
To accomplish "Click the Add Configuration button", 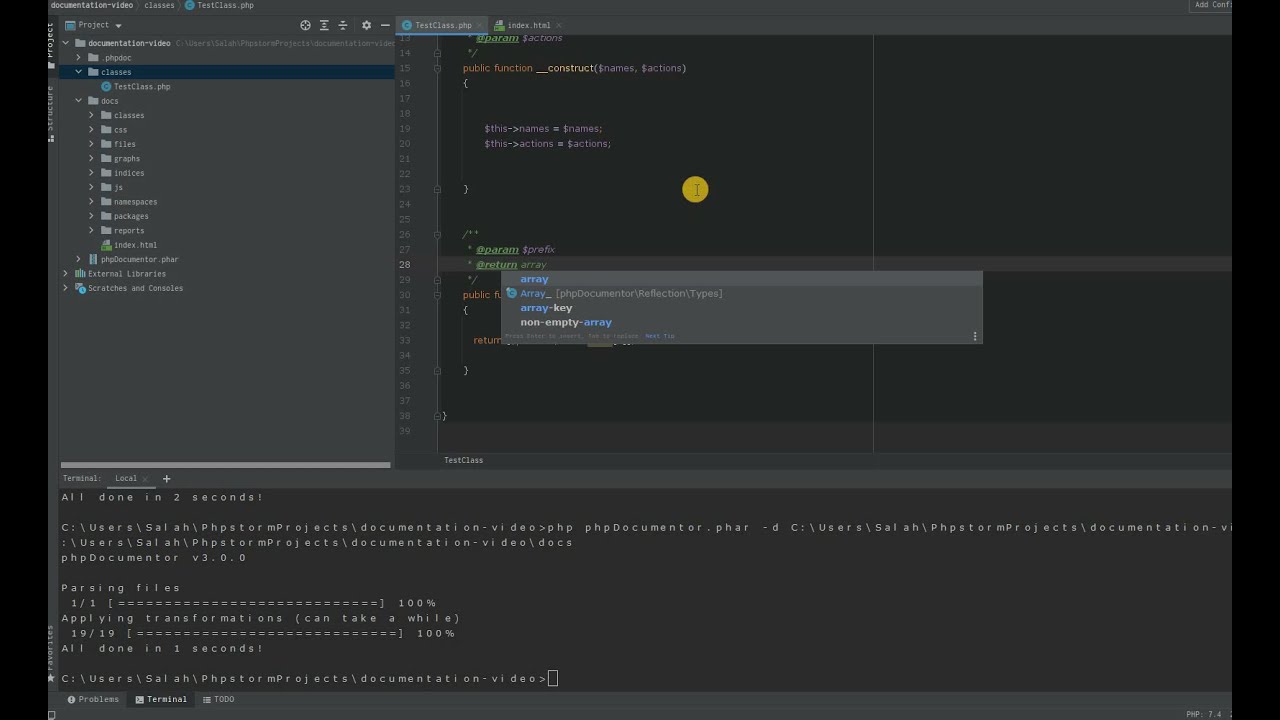I will (1212, 5).
